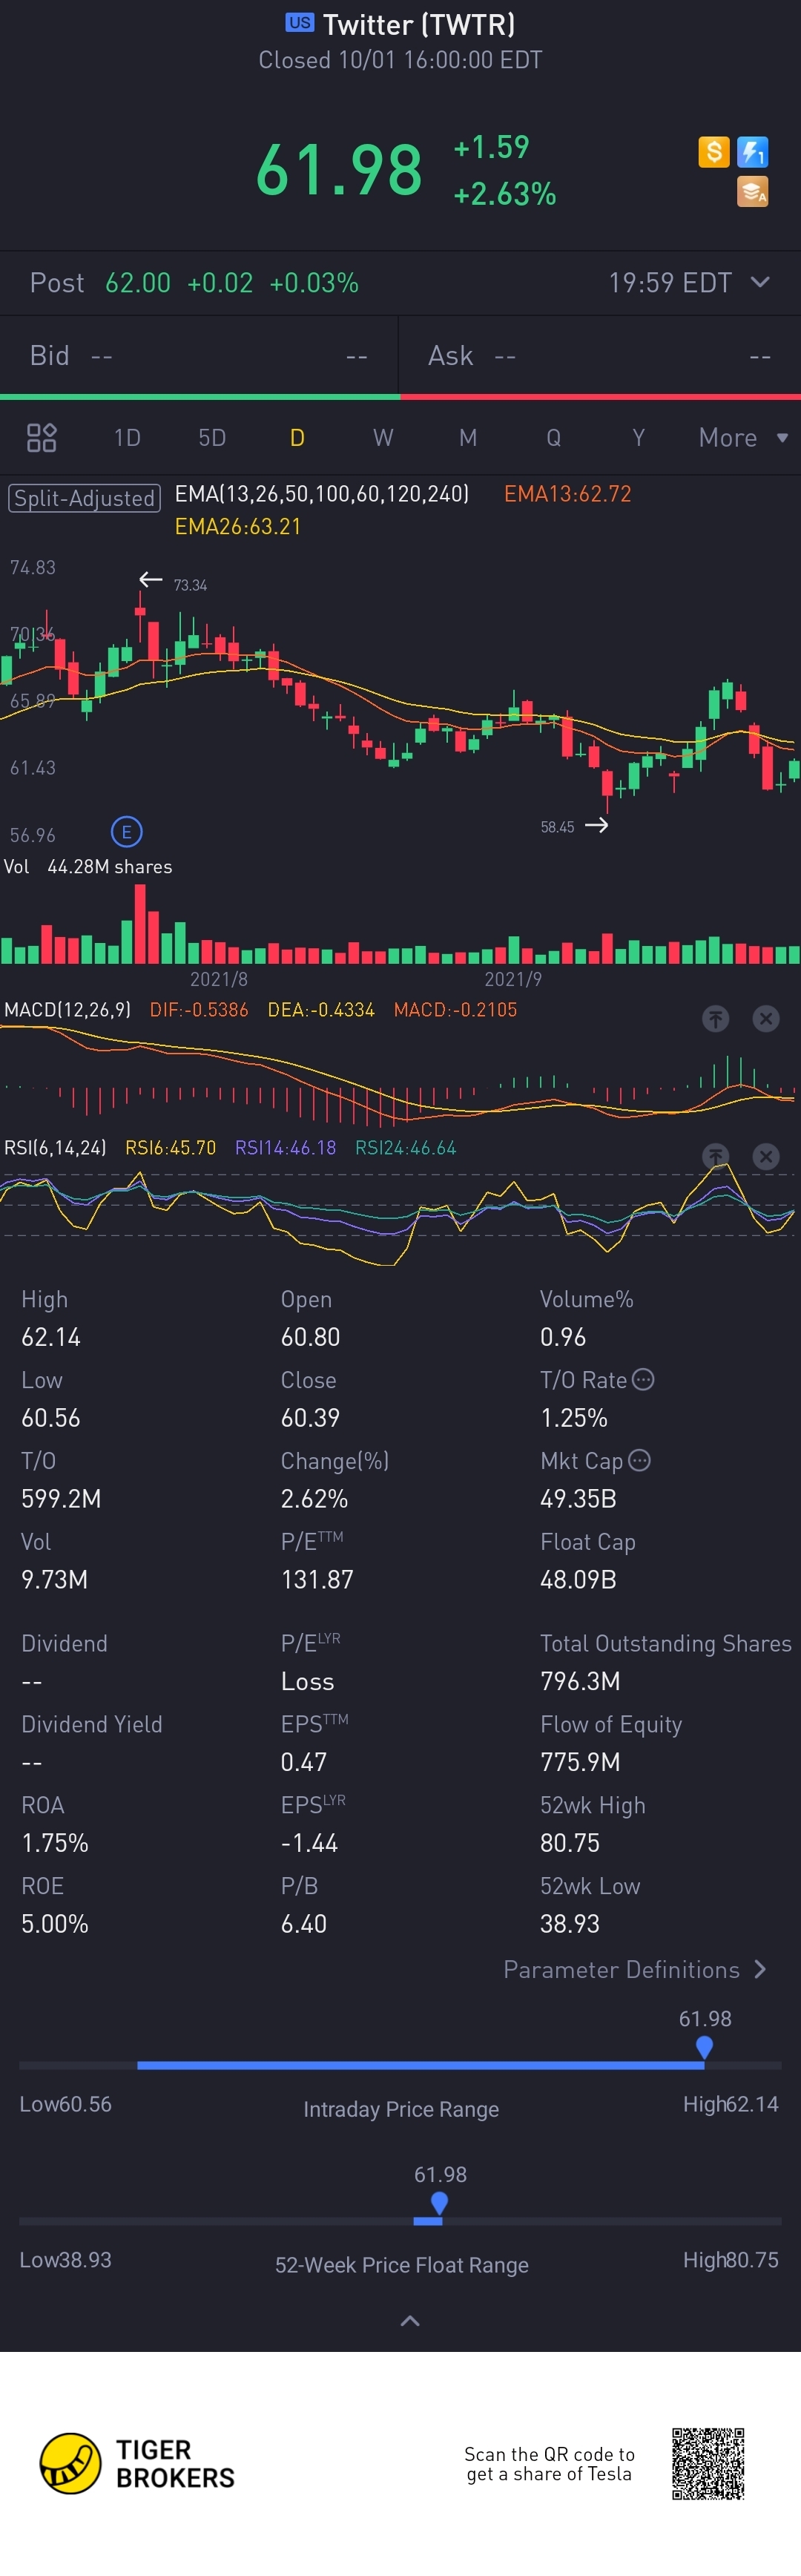Image resolution: width=801 pixels, height=2576 pixels.
Task: Toggle the Split-Adjusted button
Action: pos(84,497)
